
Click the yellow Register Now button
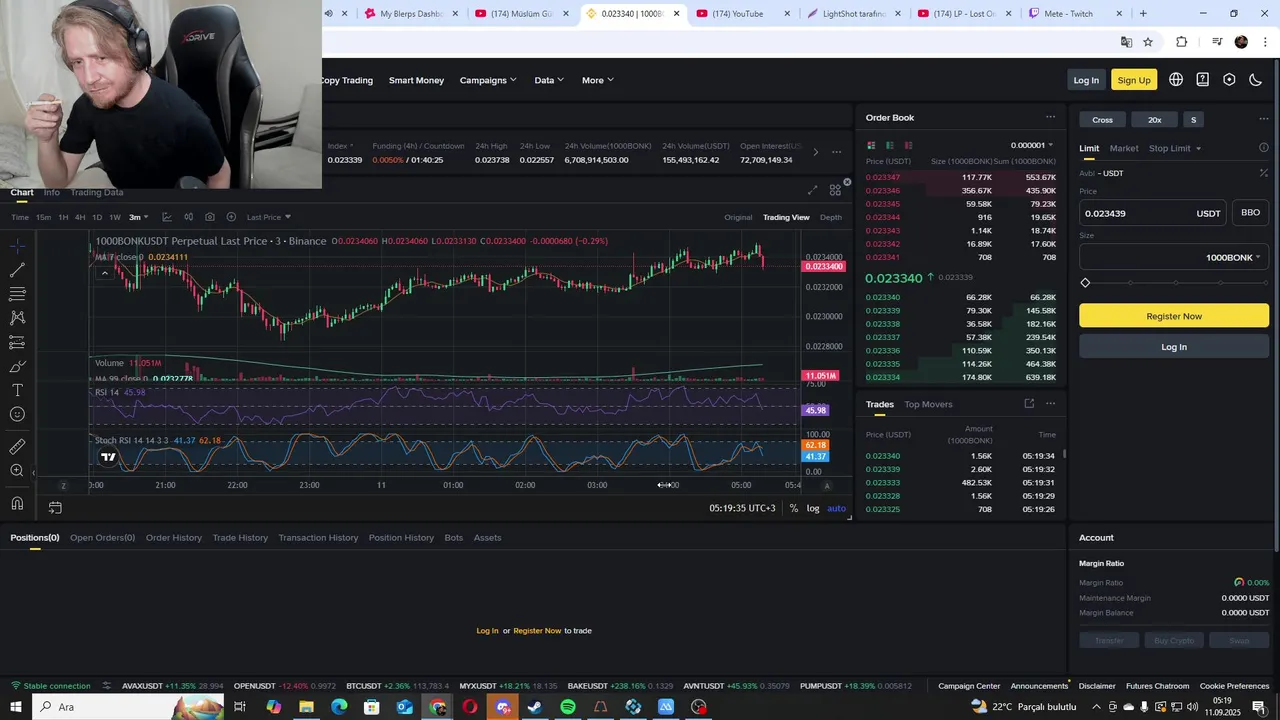(1174, 316)
